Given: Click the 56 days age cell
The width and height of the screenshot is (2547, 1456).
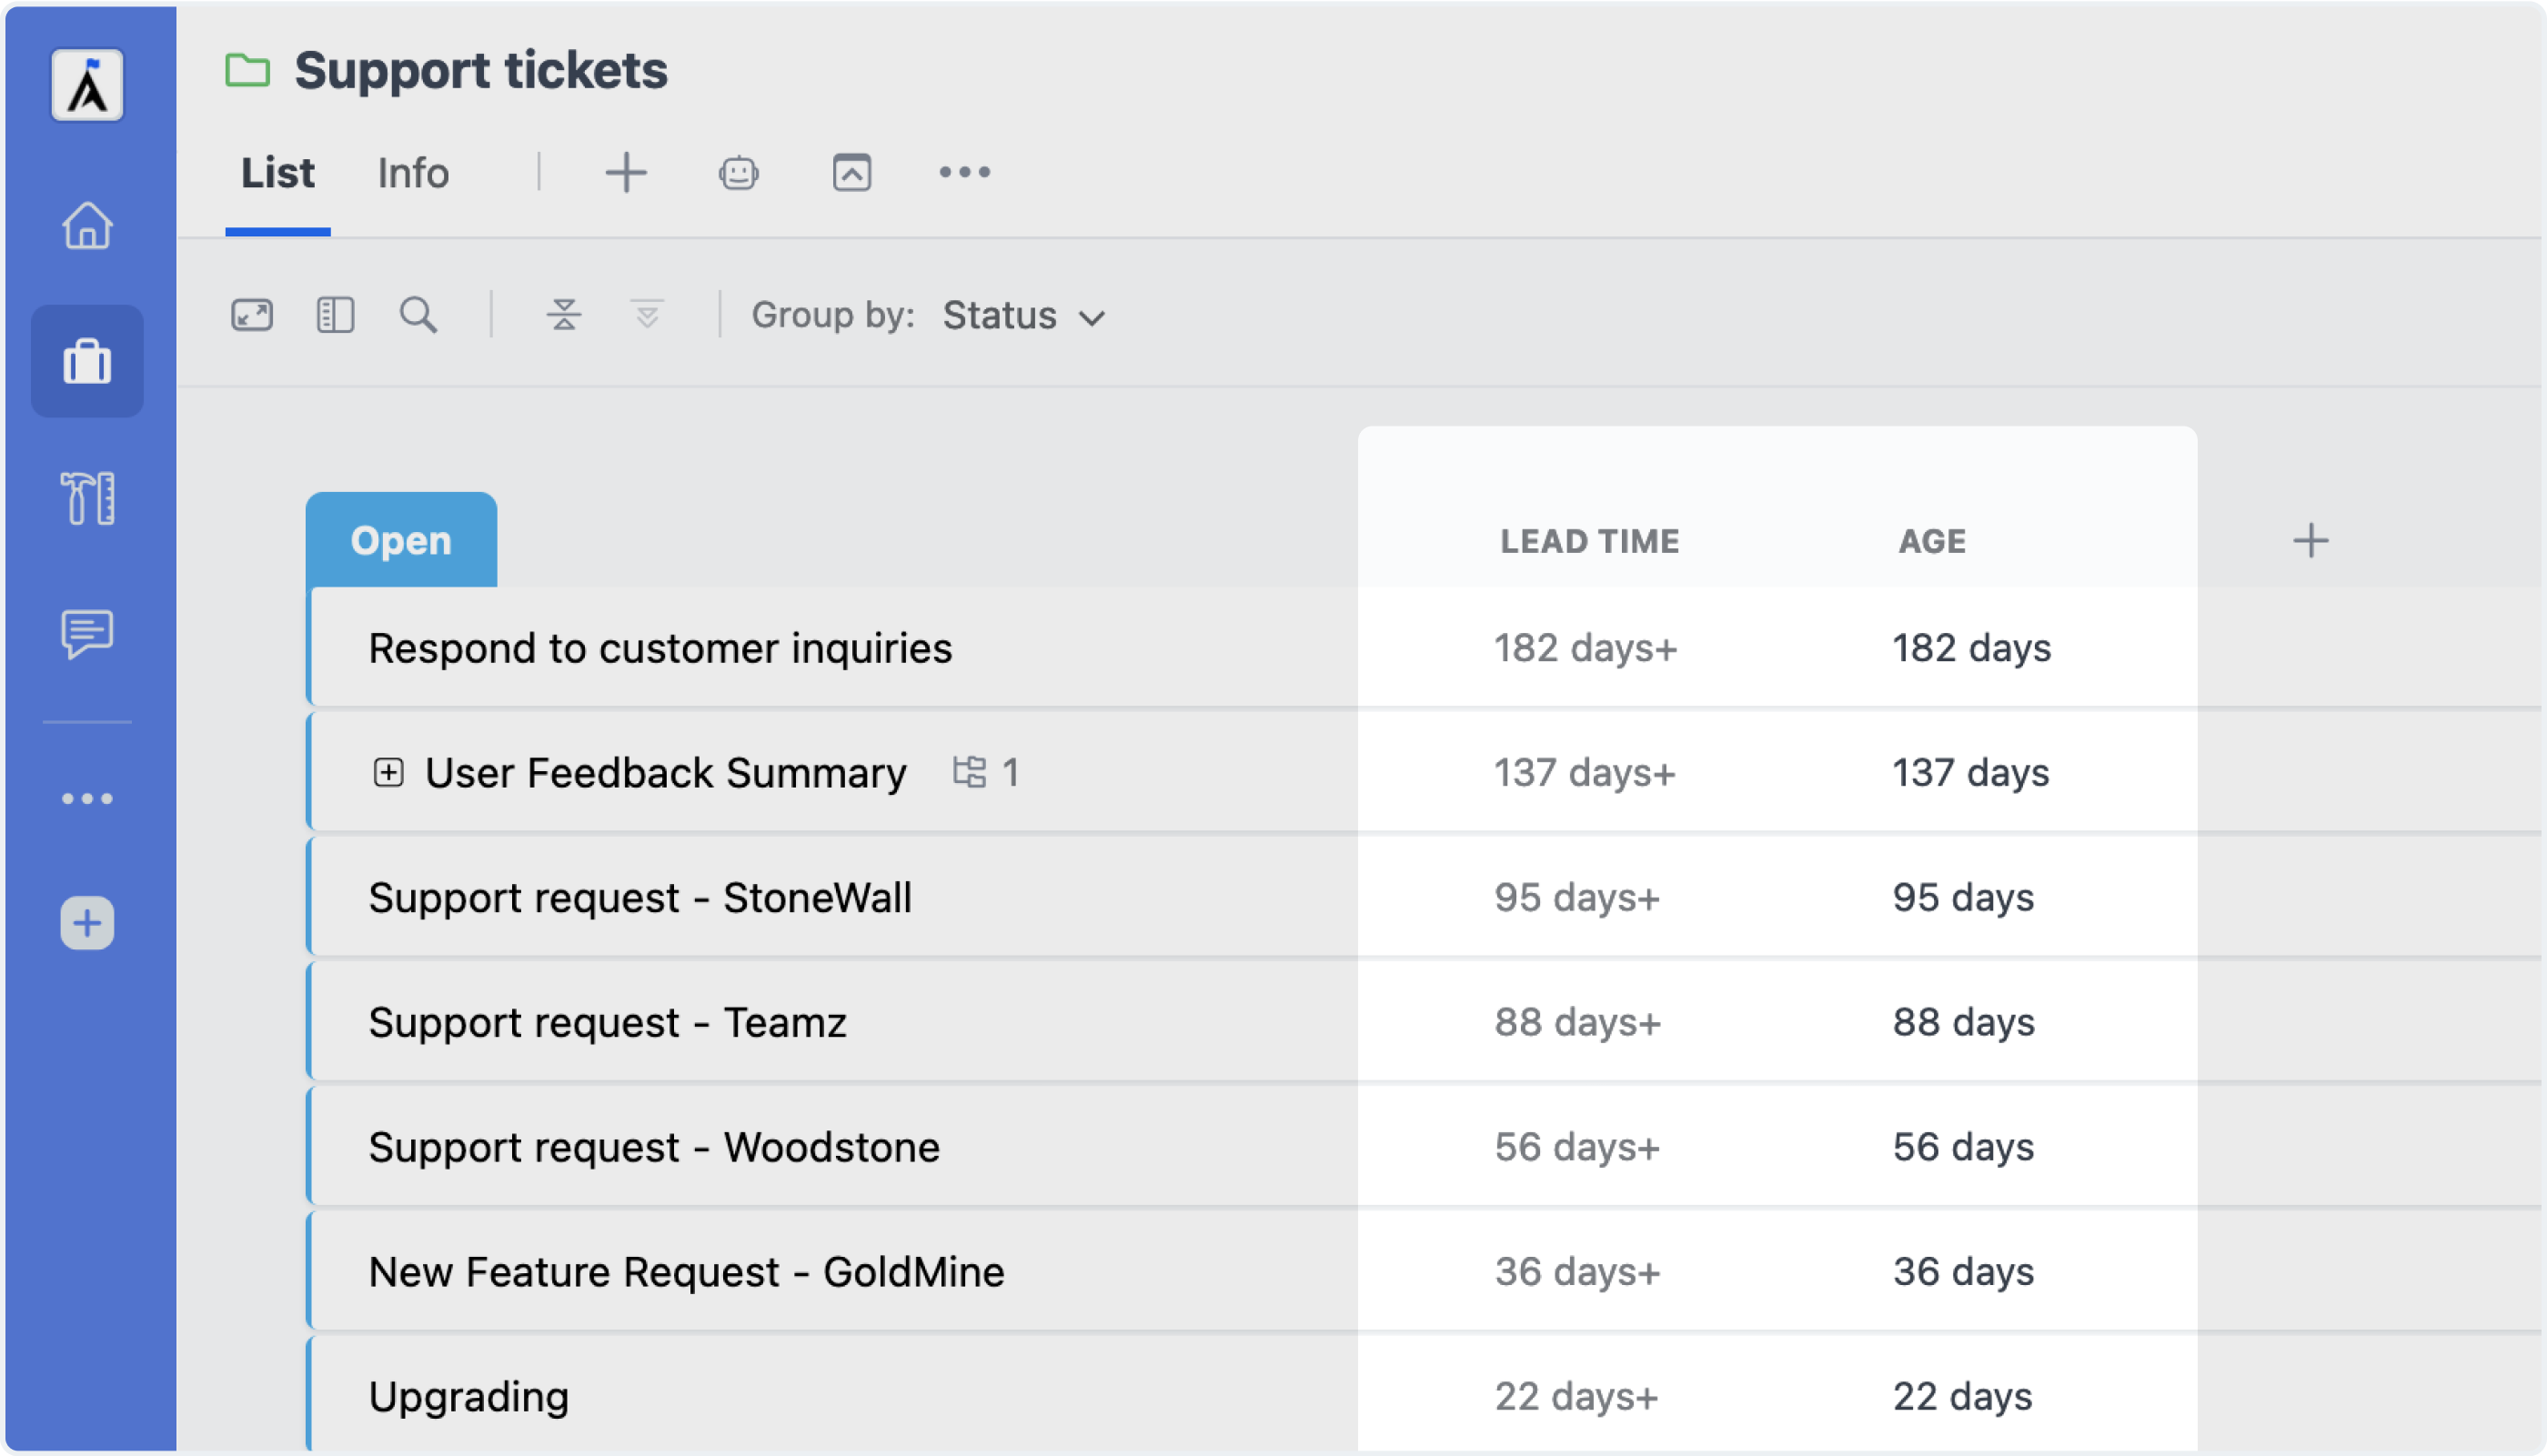Looking at the screenshot, I should [x=1963, y=1147].
